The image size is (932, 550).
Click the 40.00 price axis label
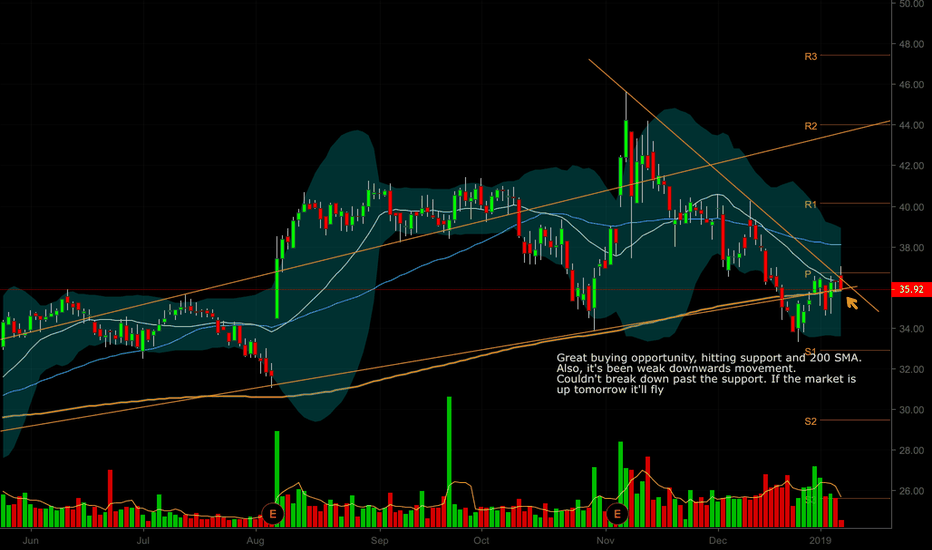(x=911, y=207)
